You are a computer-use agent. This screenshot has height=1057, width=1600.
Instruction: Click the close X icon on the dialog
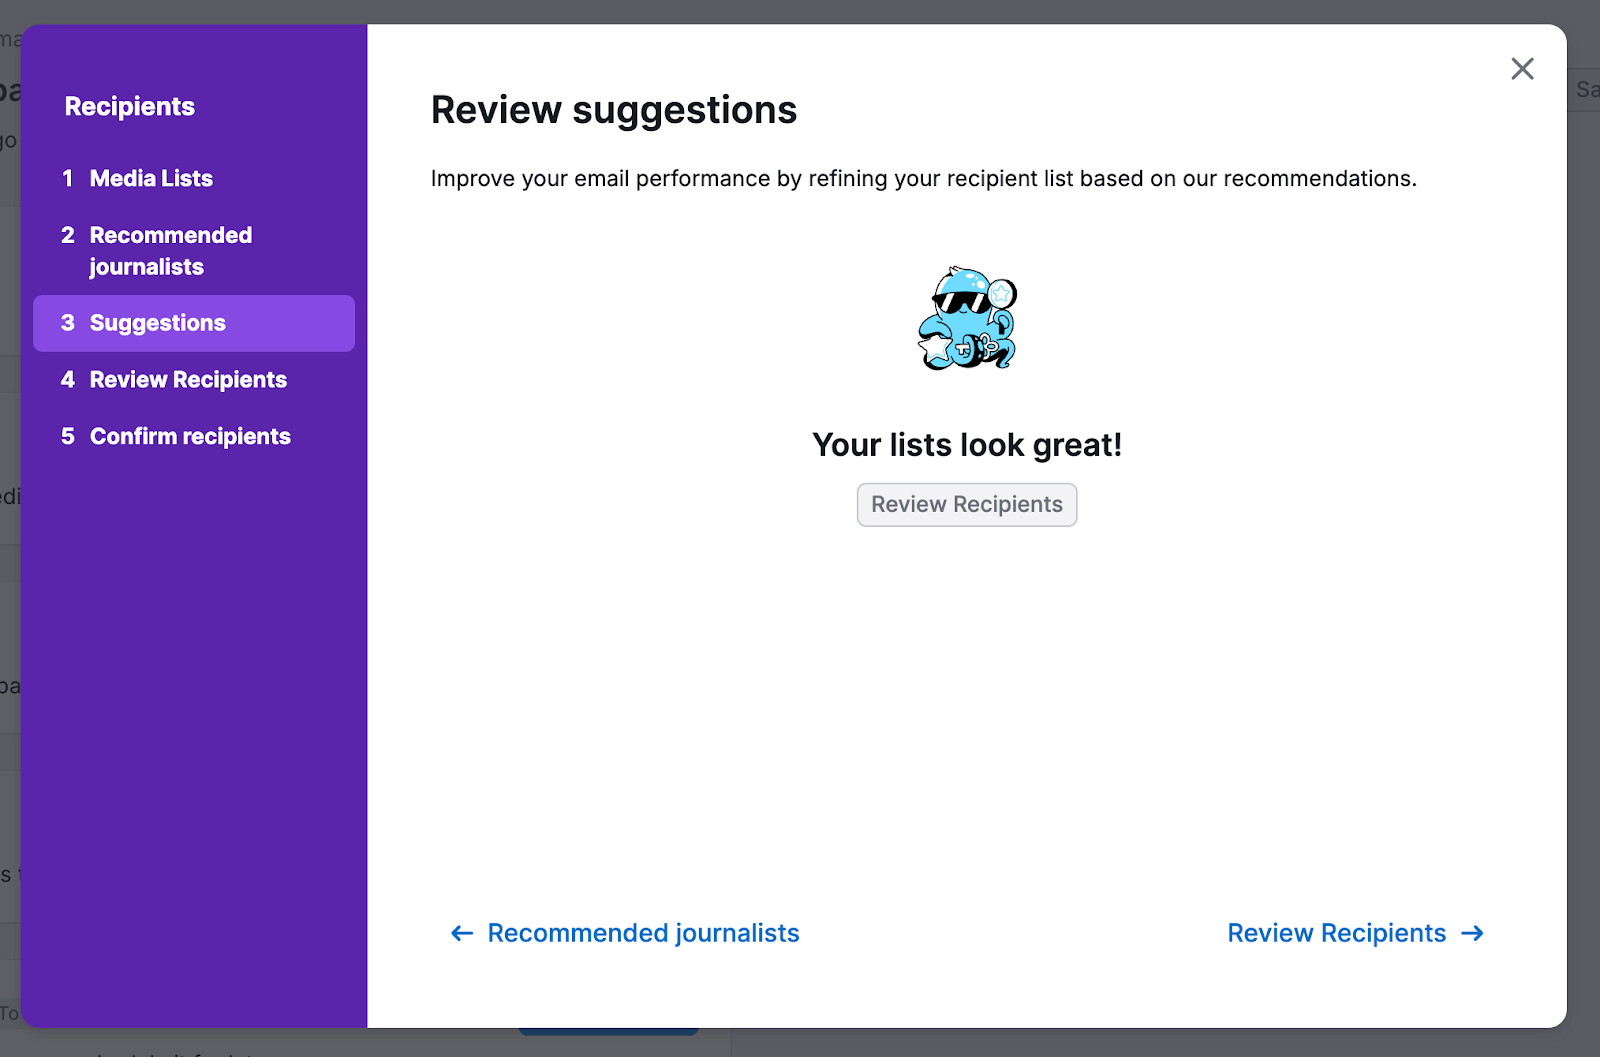coord(1522,68)
